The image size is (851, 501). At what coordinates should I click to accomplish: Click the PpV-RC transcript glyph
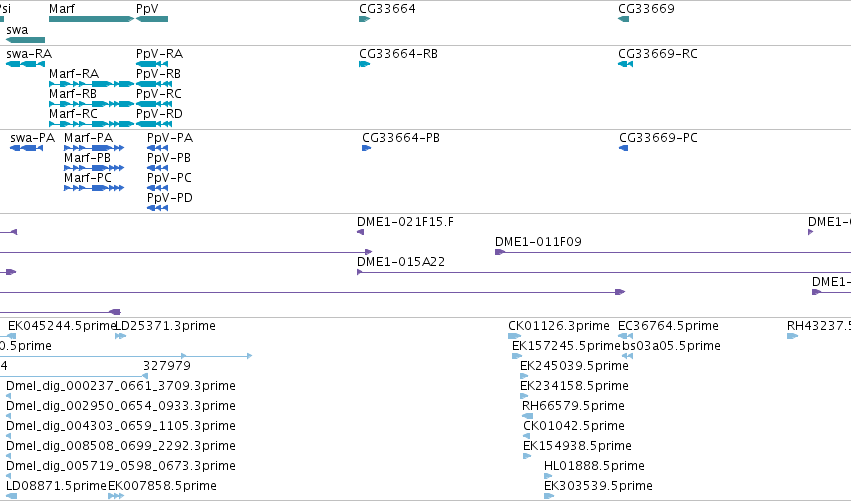click(x=154, y=104)
